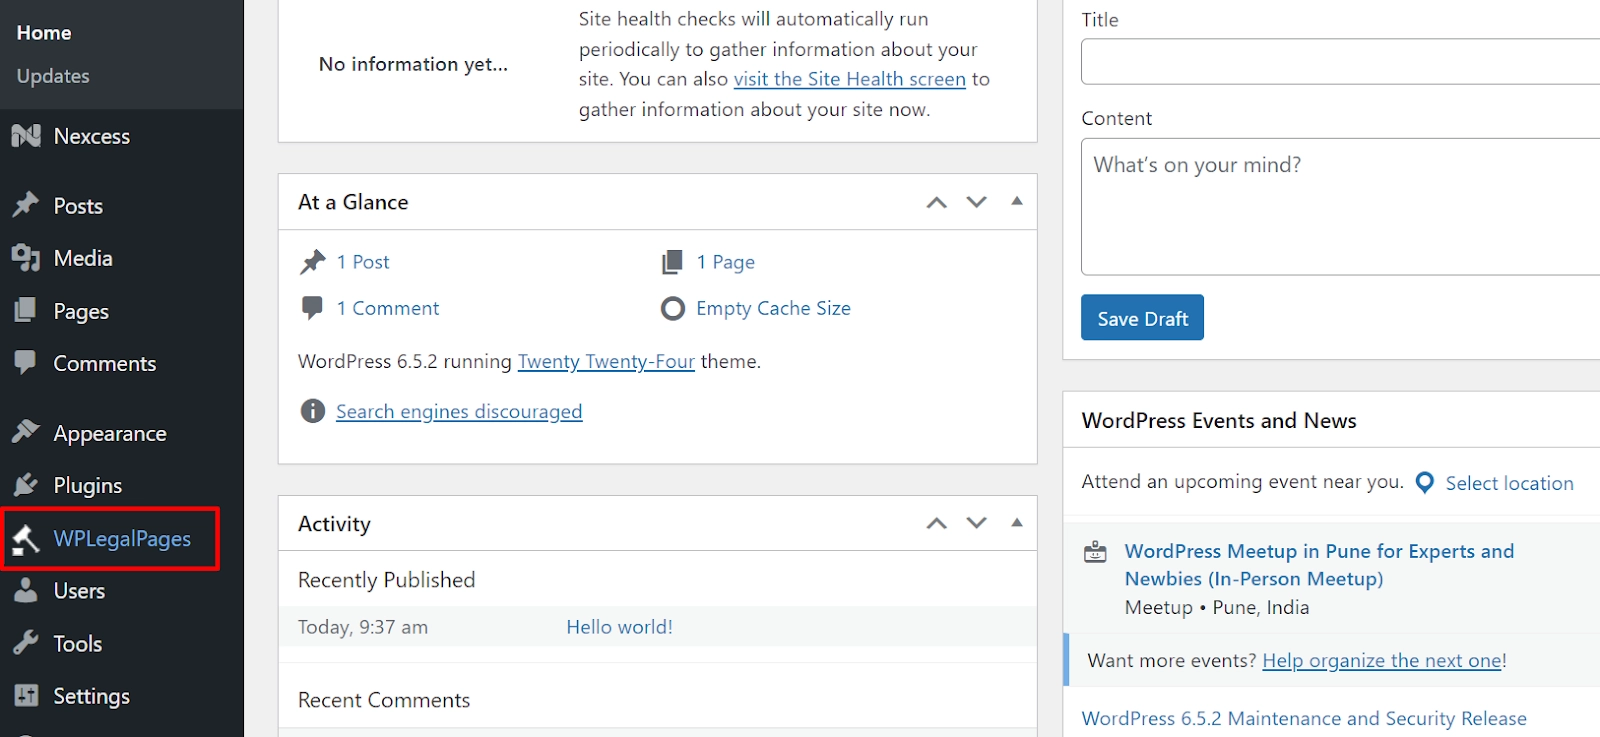Screen dimensions: 1600x737
Task: Click the Posts pushpin icon in sidebar
Action: pyautogui.click(x=26, y=205)
